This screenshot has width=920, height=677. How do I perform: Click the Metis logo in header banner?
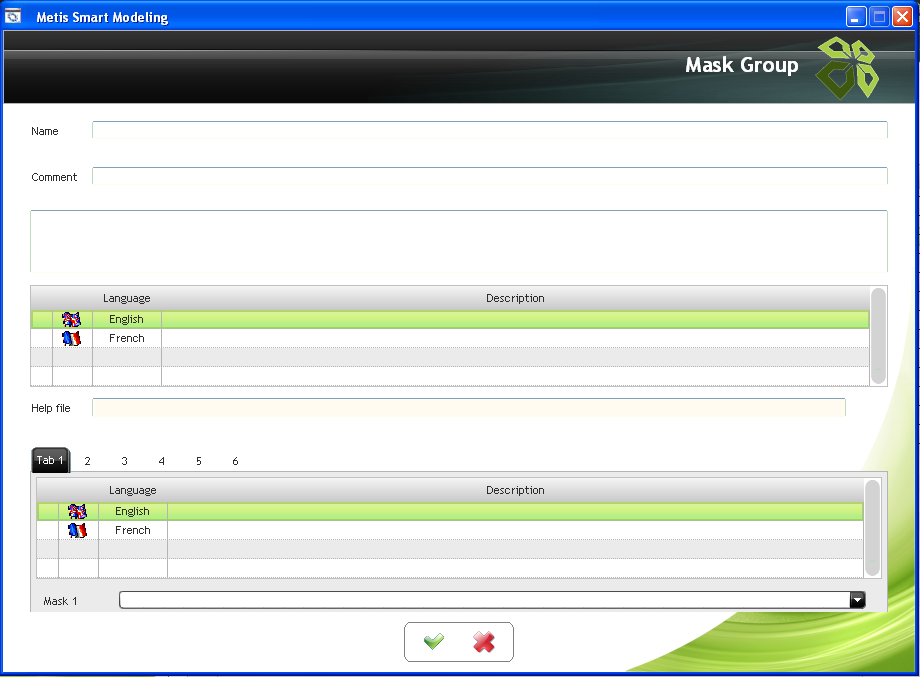pyautogui.click(x=847, y=68)
